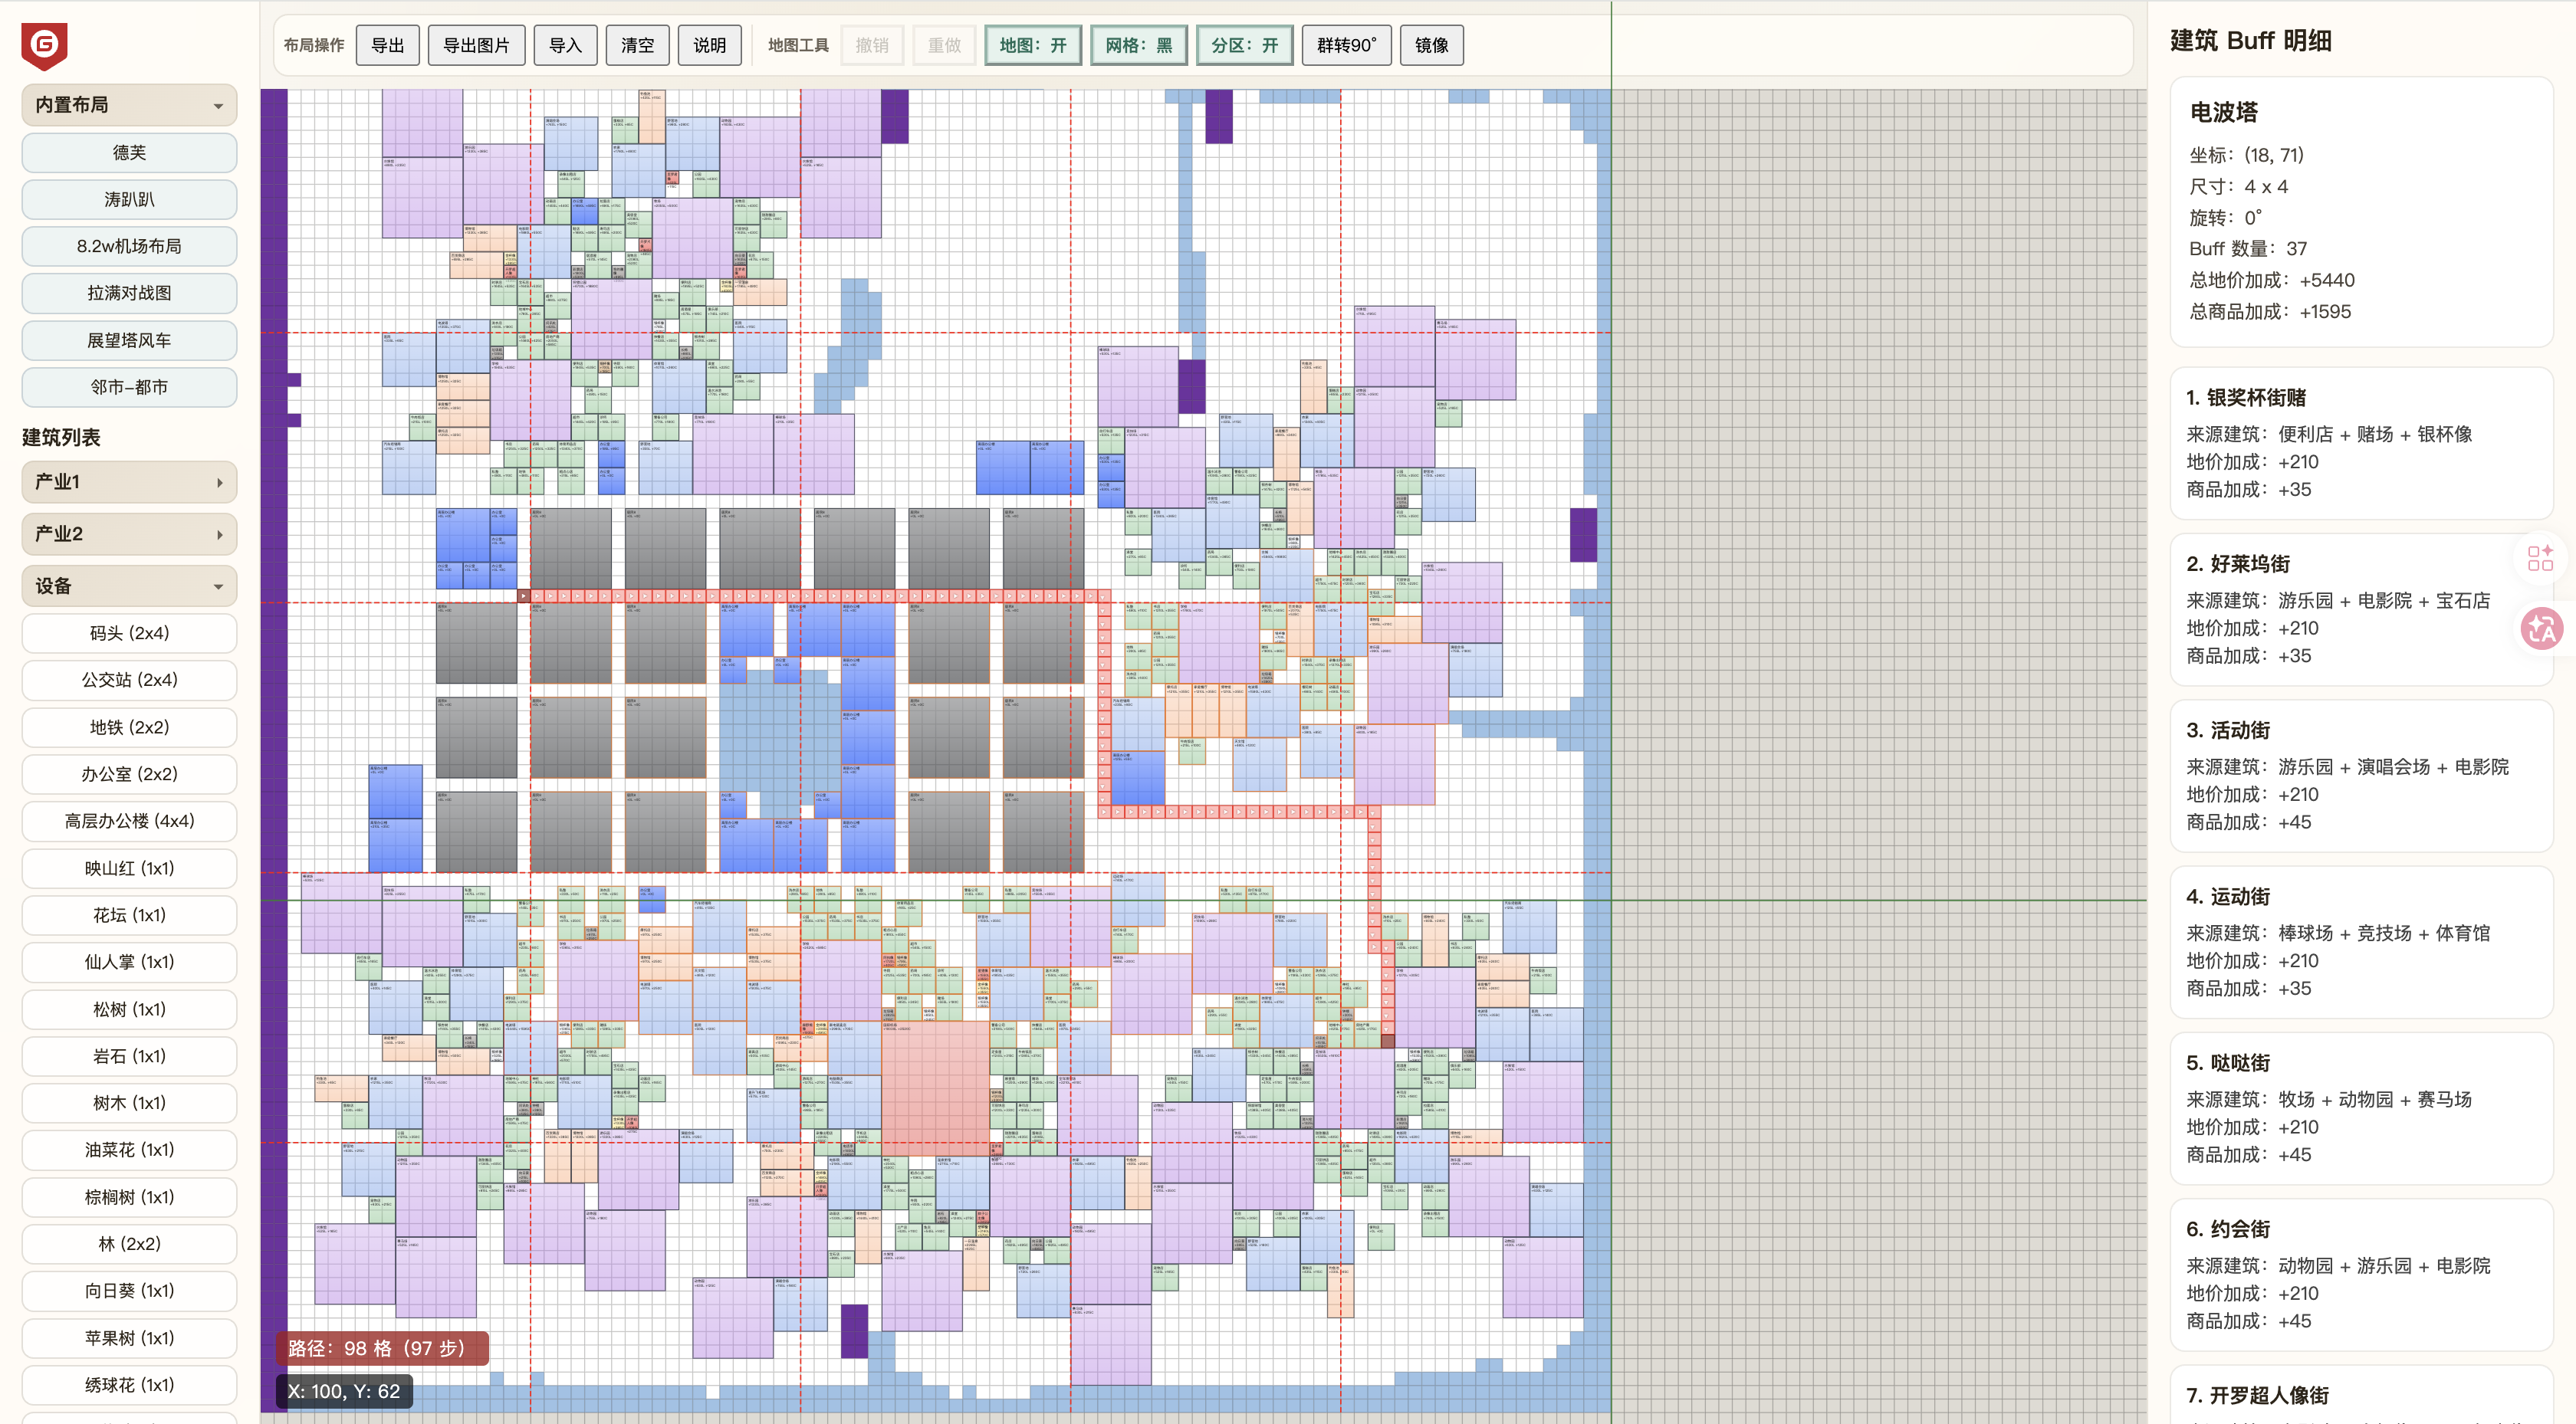Click the large pink building on the map
2576x1424 pixels.
pyautogui.click(x=935, y=1088)
